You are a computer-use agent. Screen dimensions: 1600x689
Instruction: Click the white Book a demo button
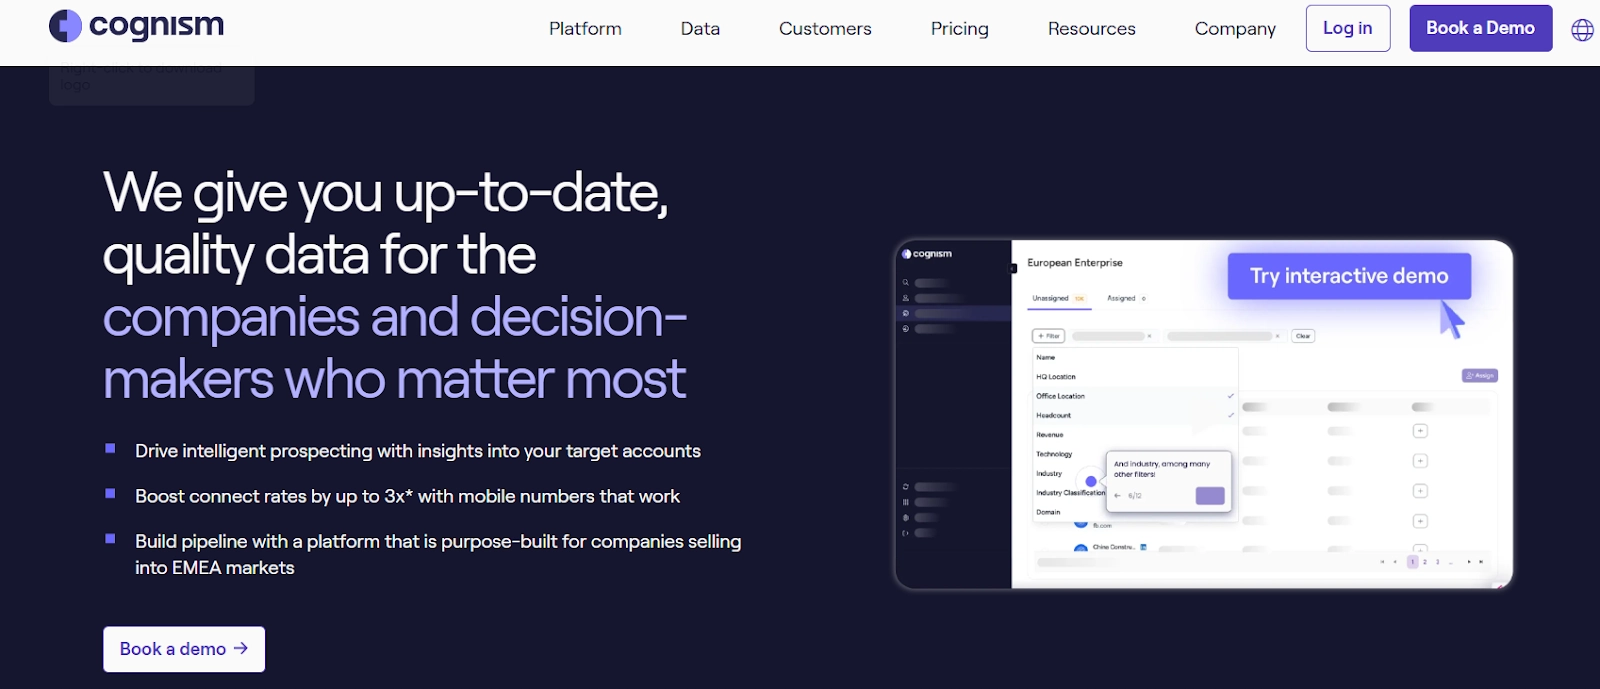click(184, 649)
